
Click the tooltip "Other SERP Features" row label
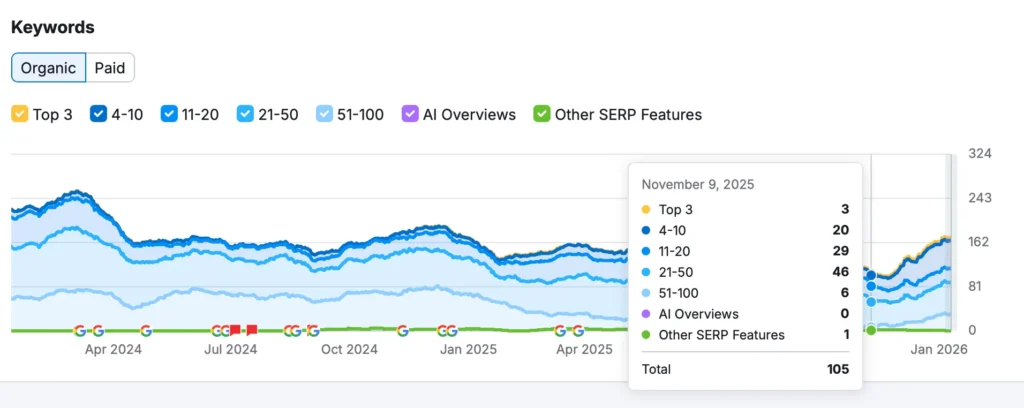[722, 335]
